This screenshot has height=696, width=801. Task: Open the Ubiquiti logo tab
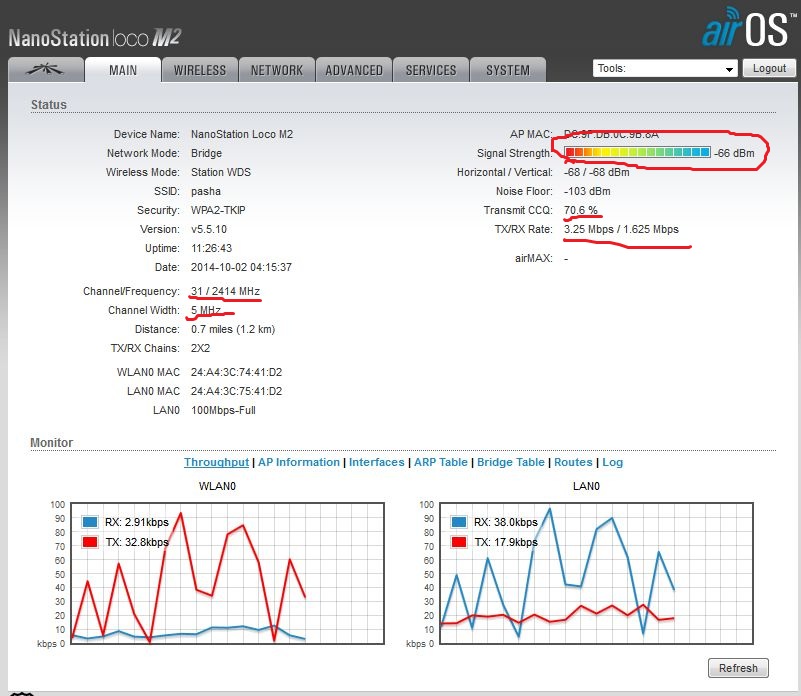pos(45,70)
